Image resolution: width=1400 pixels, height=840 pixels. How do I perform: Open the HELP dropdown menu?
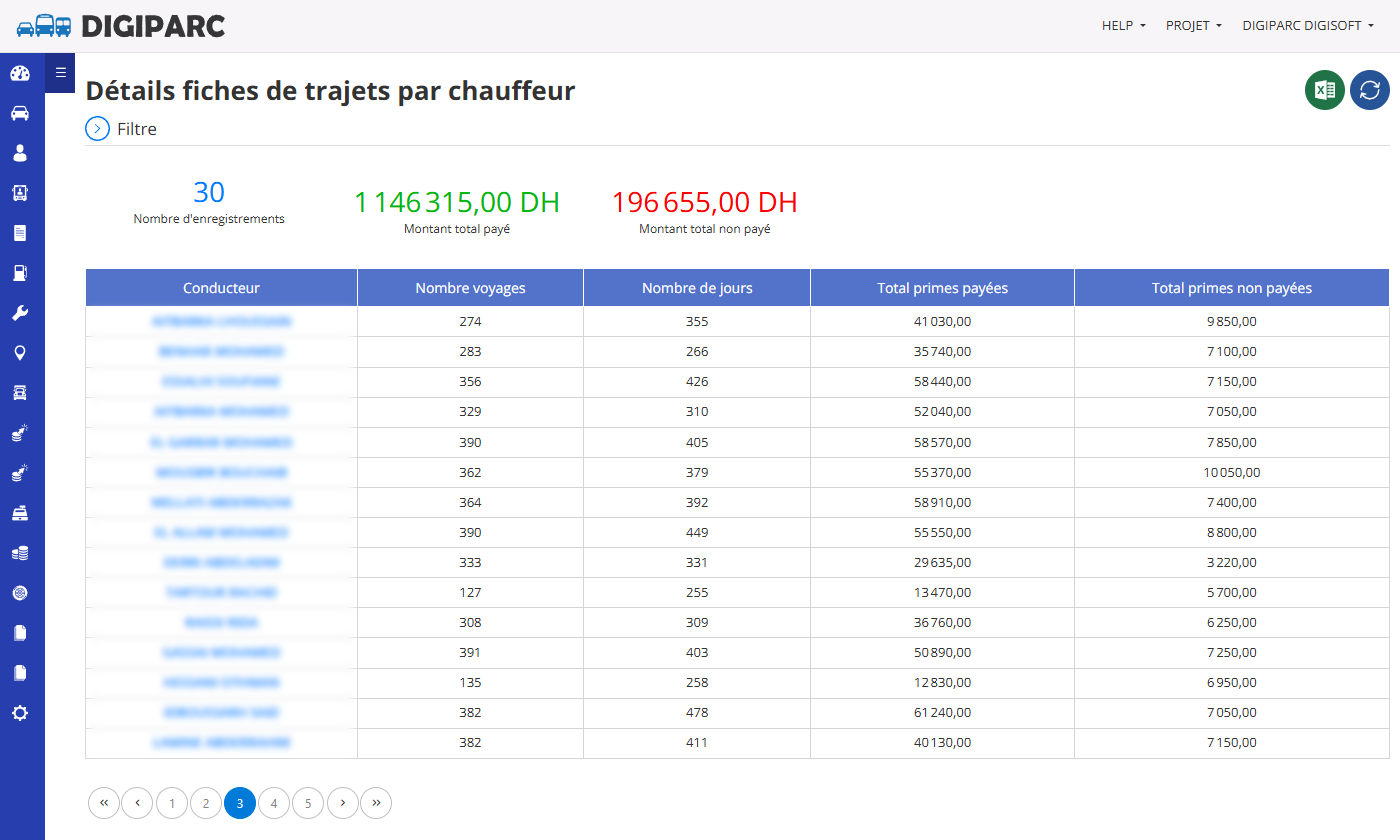tap(1124, 26)
